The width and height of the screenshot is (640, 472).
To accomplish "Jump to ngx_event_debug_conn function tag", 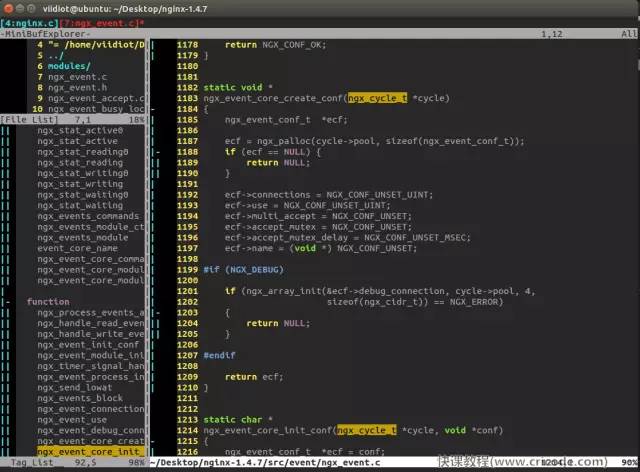I will 91,431.
